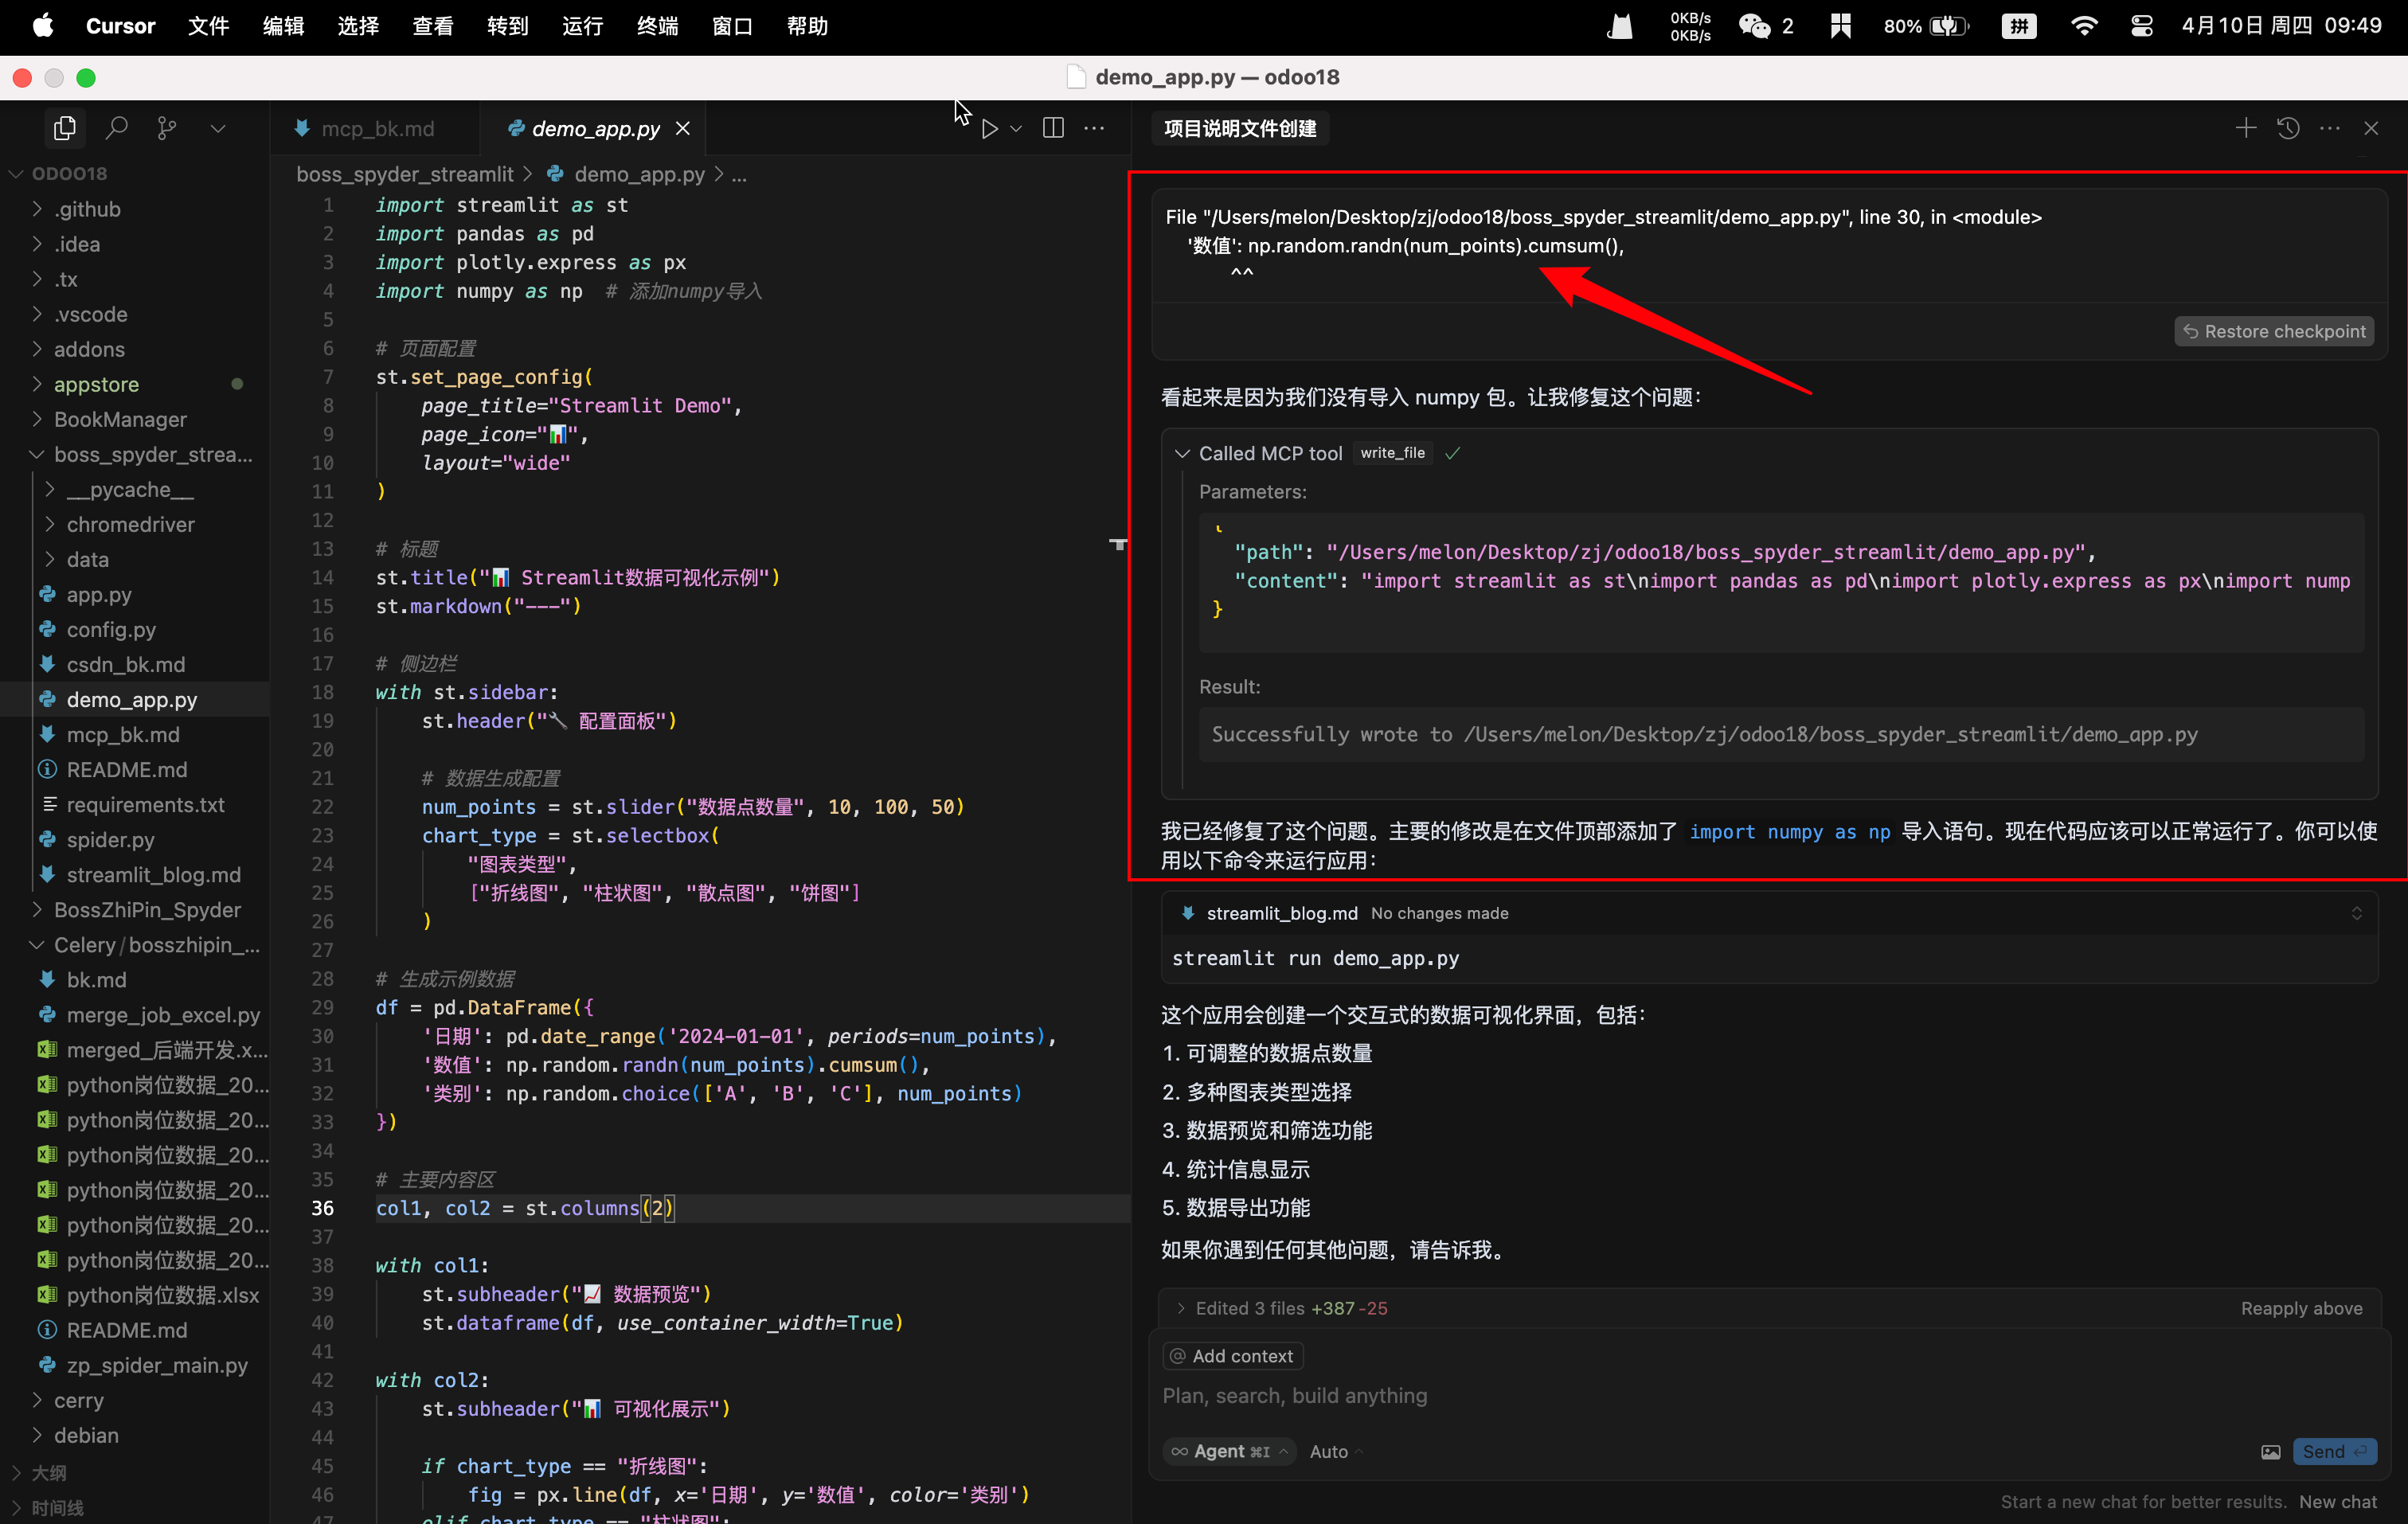2408x1524 pixels.
Task: Expand the BookManager folder
Action: pos(120,419)
